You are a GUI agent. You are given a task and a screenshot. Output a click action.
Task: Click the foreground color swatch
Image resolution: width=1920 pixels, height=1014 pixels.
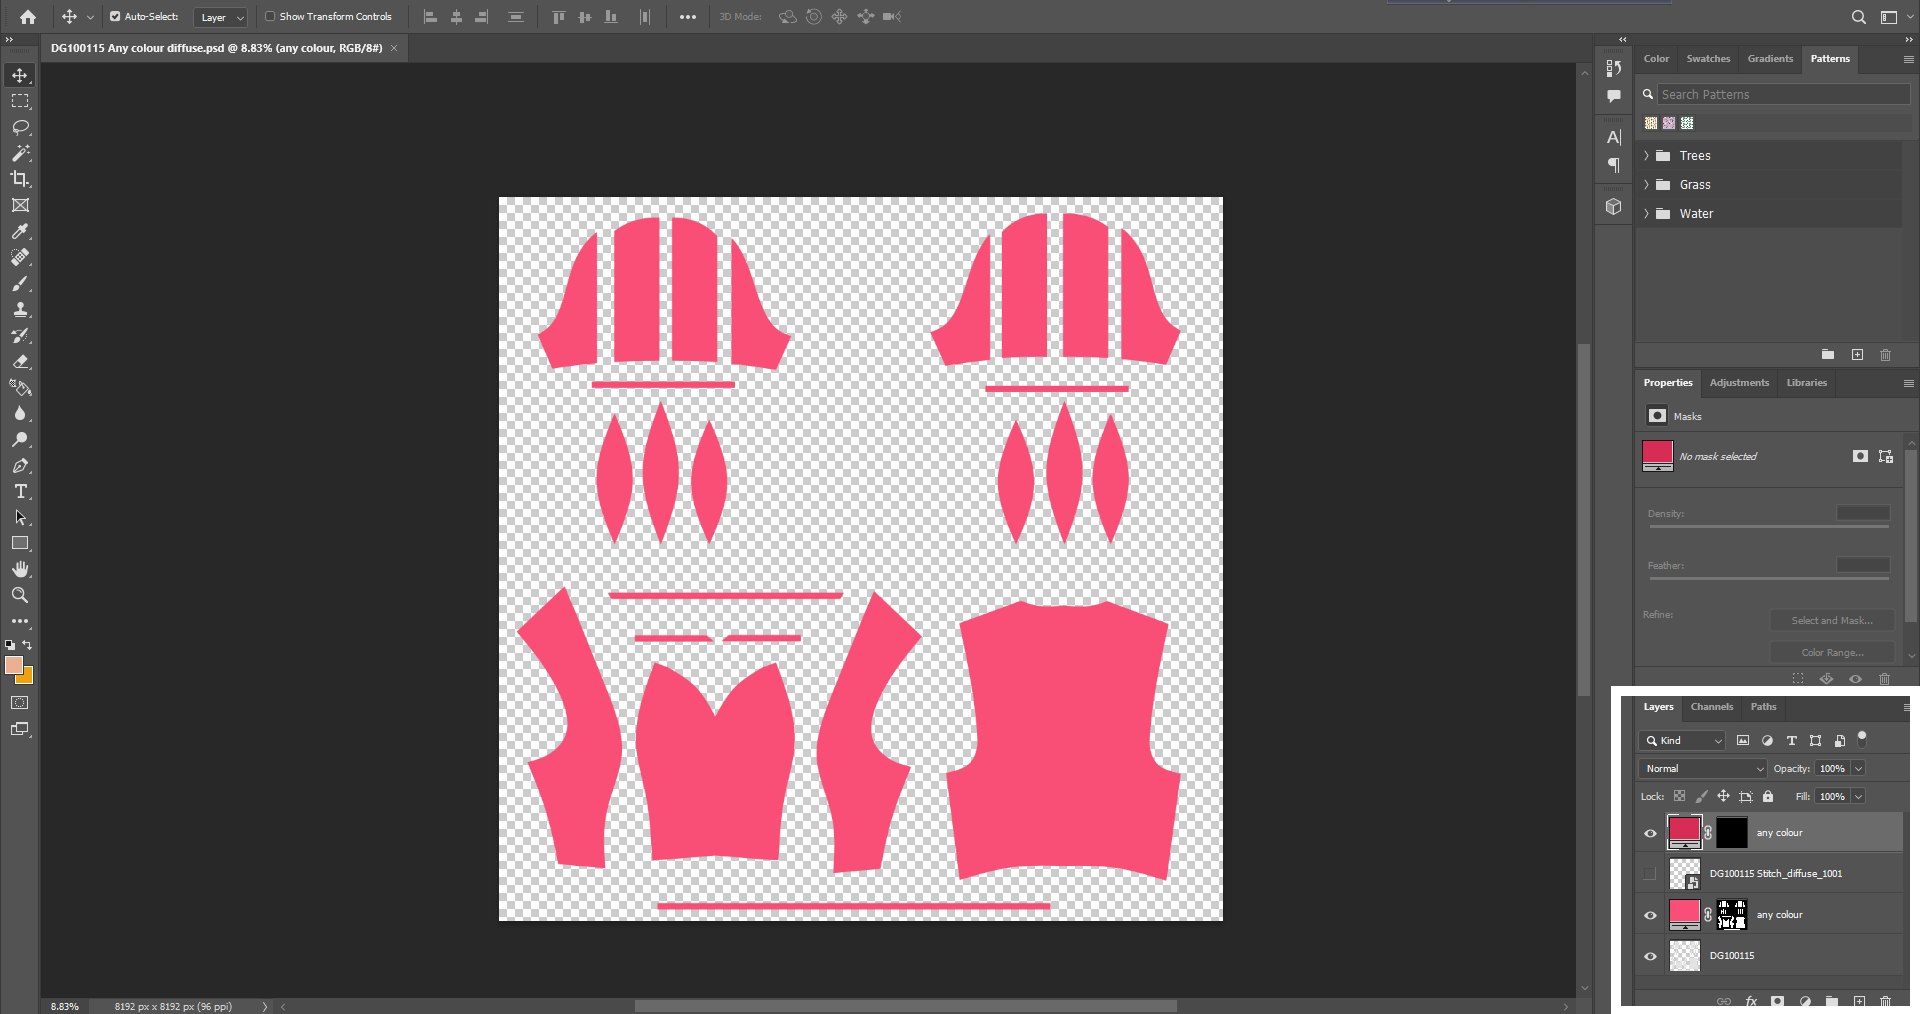point(13,666)
